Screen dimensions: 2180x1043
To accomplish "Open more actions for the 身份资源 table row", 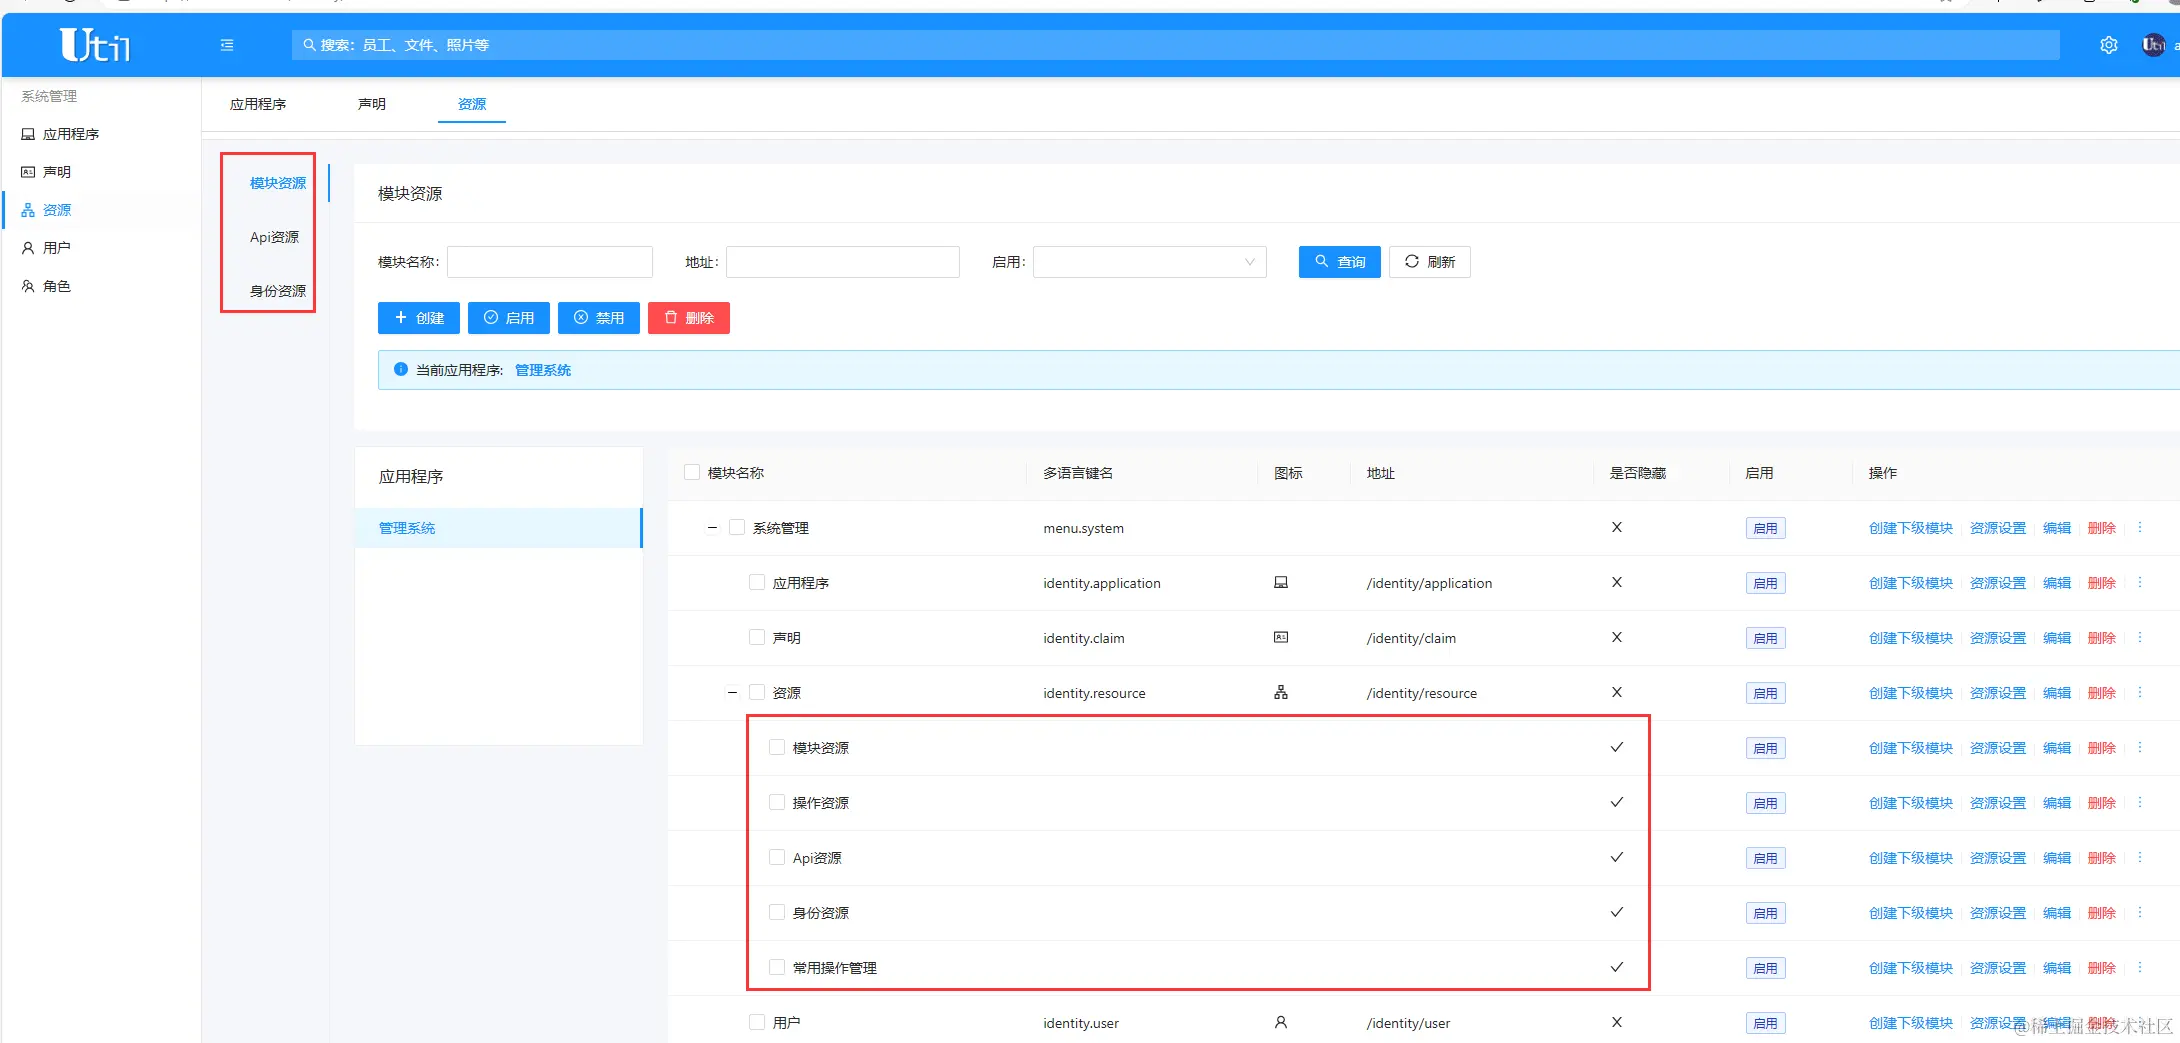I will pos(2140,913).
